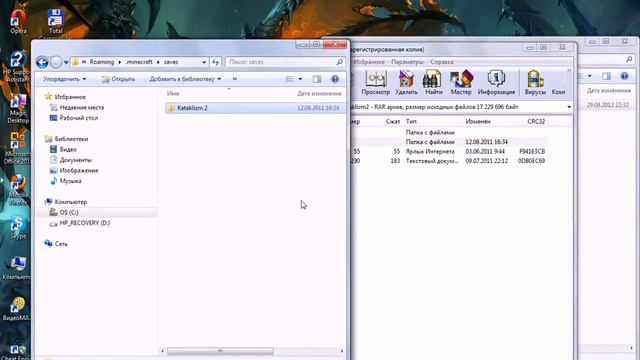Image resolution: width=640 pixels, height=360 pixels.
Task: Expand the WinRAR toolbar overflow chevron
Action: pos(569,71)
